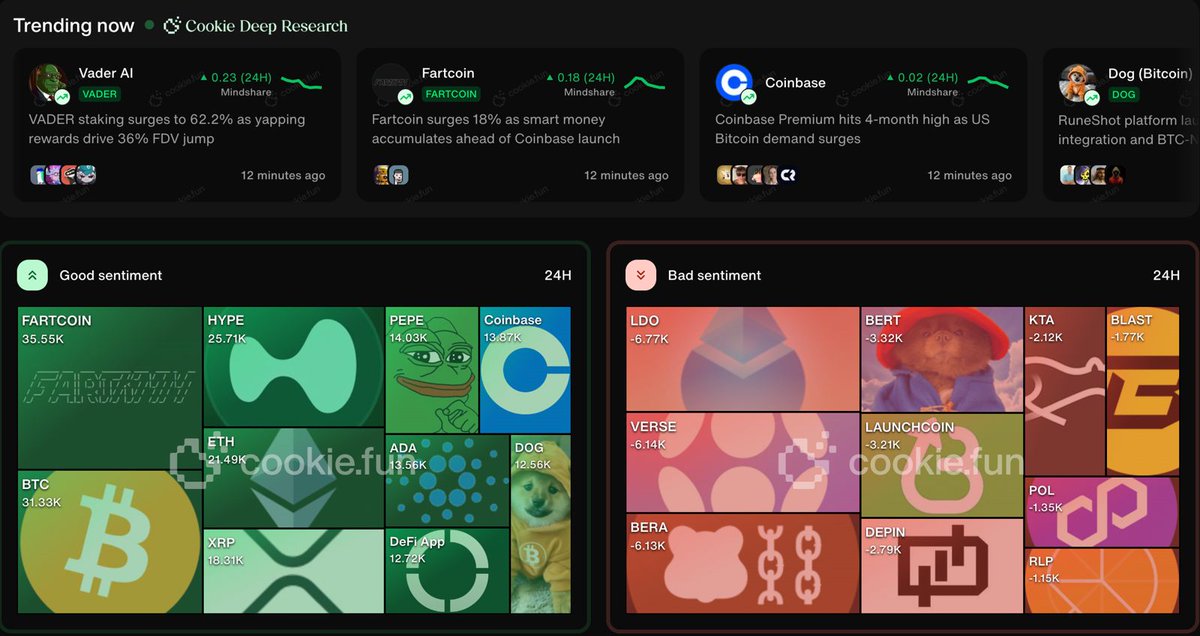Click the Vader AI card title
The width and height of the screenshot is (1200, 636).
(106, 73)
